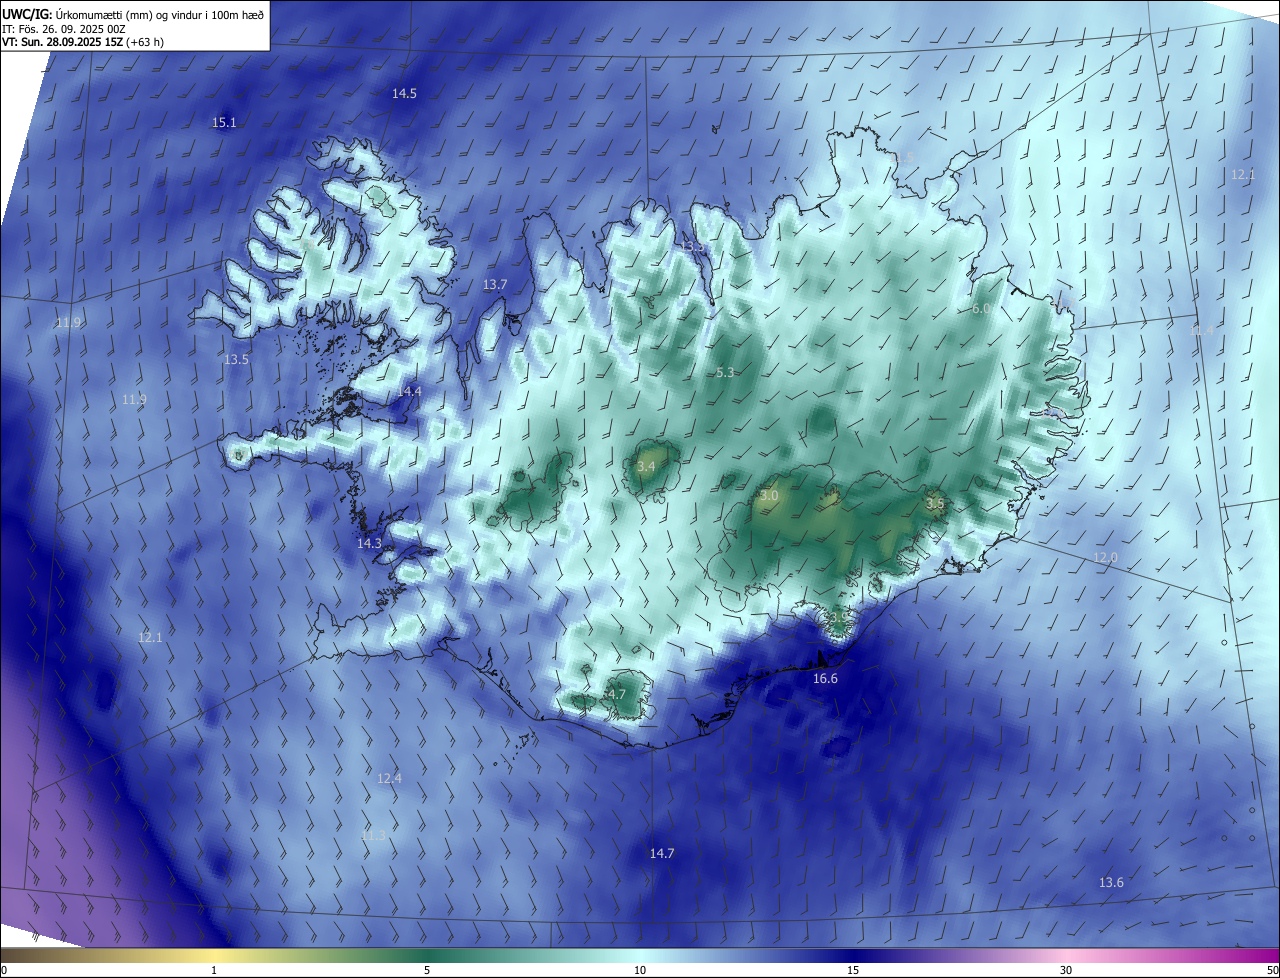Click the 4.7 value label over the southern glacier
The image size is (1280, 978).
point(616,694)
